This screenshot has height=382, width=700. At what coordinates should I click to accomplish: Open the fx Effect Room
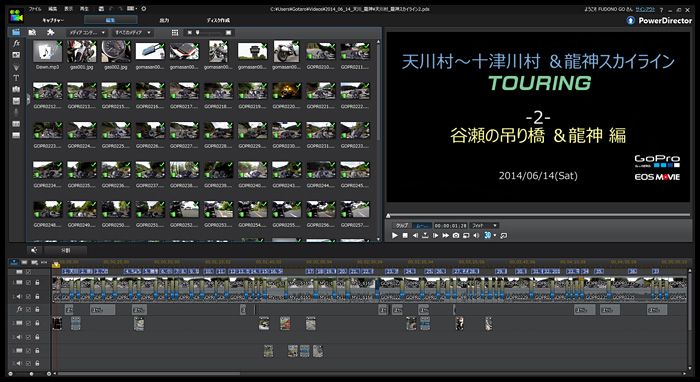(x=17, y=43)
